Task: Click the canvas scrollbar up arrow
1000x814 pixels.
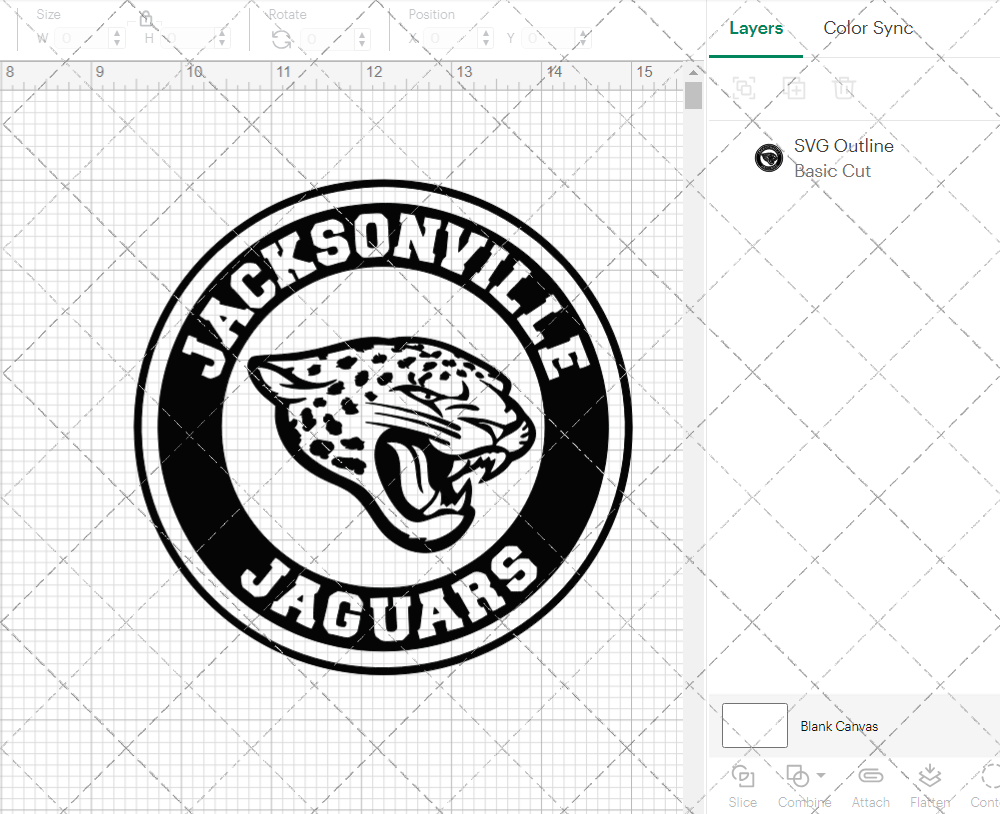Action: tap(693, 72)
